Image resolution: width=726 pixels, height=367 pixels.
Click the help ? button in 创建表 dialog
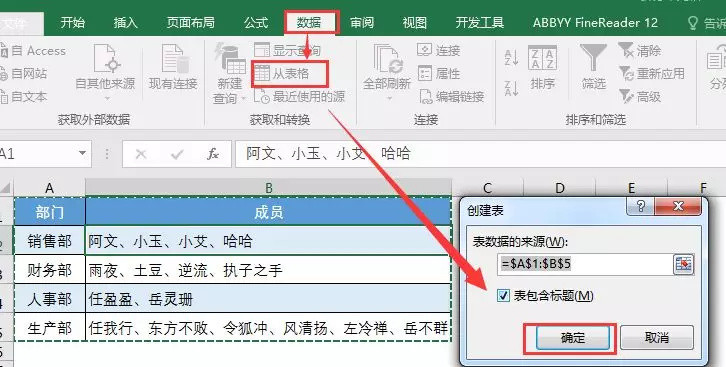coord(640,206)
